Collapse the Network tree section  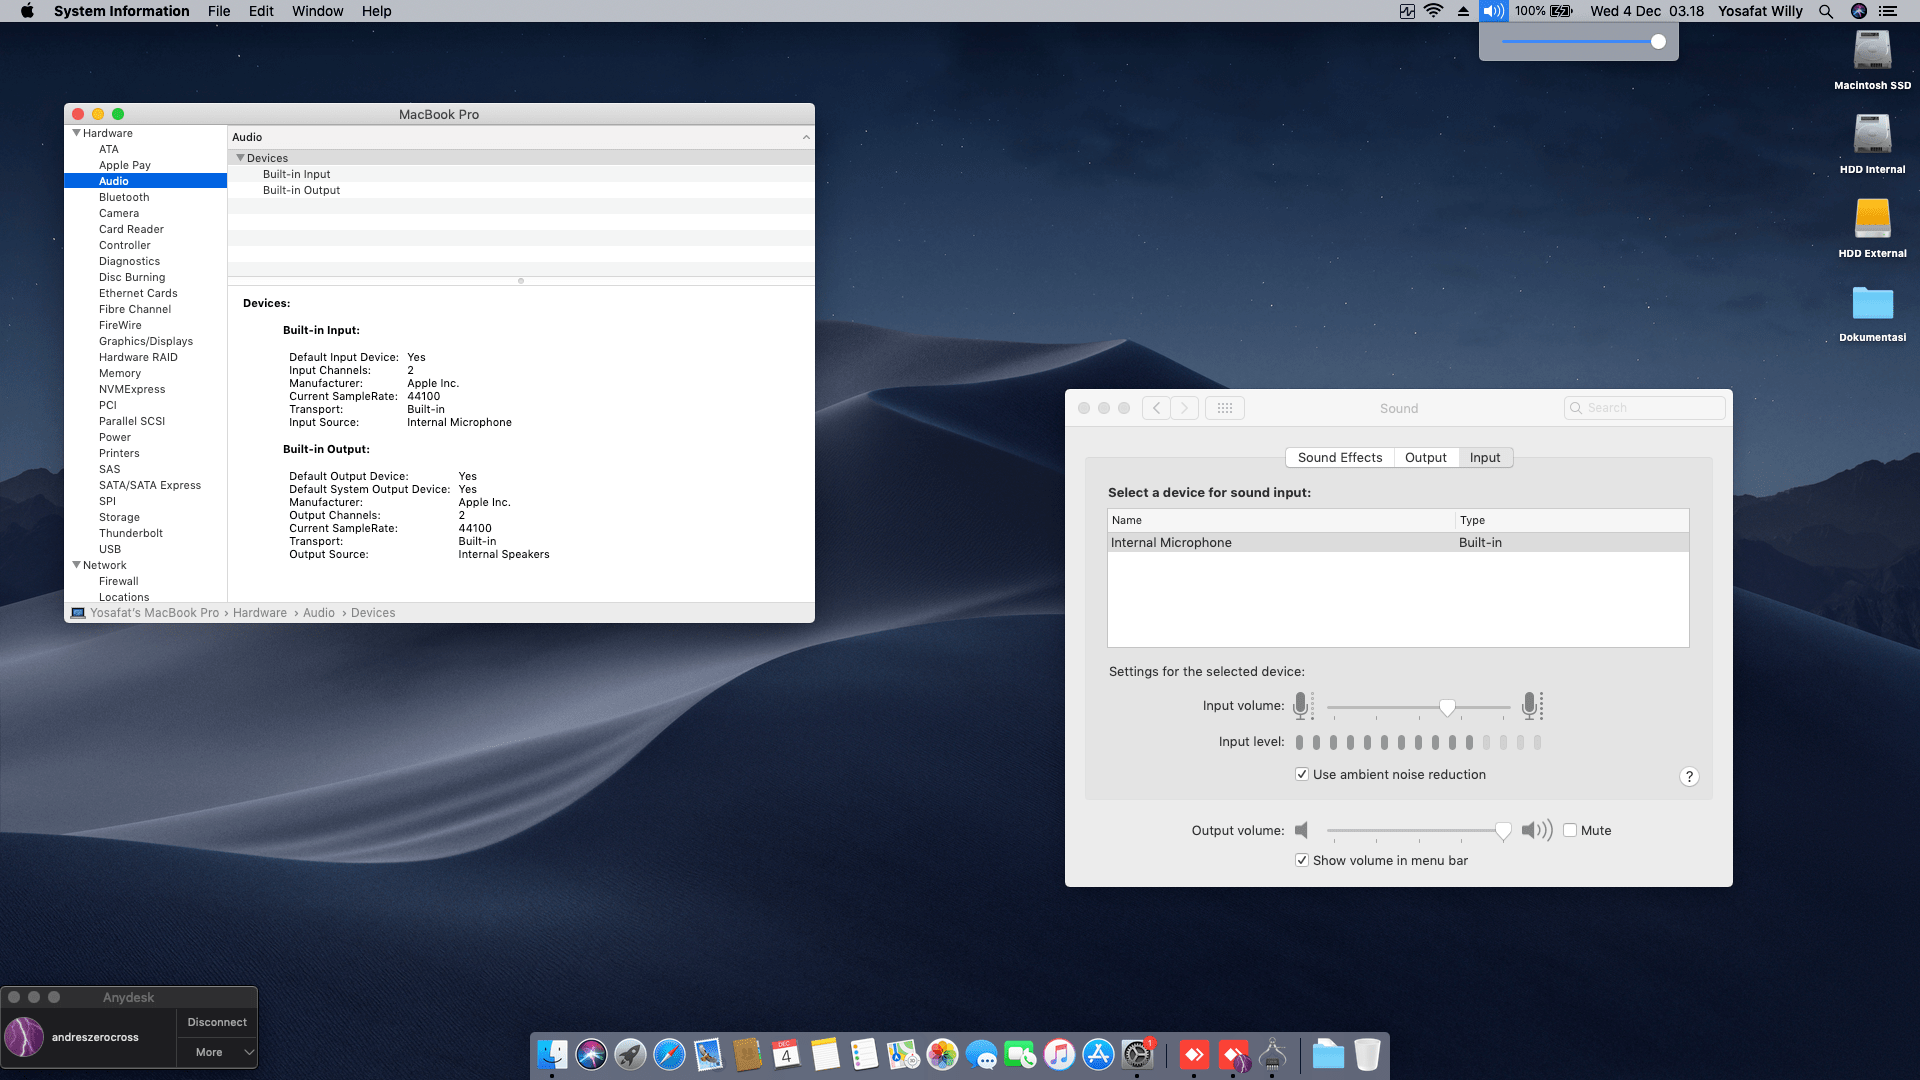coord(77,564)
